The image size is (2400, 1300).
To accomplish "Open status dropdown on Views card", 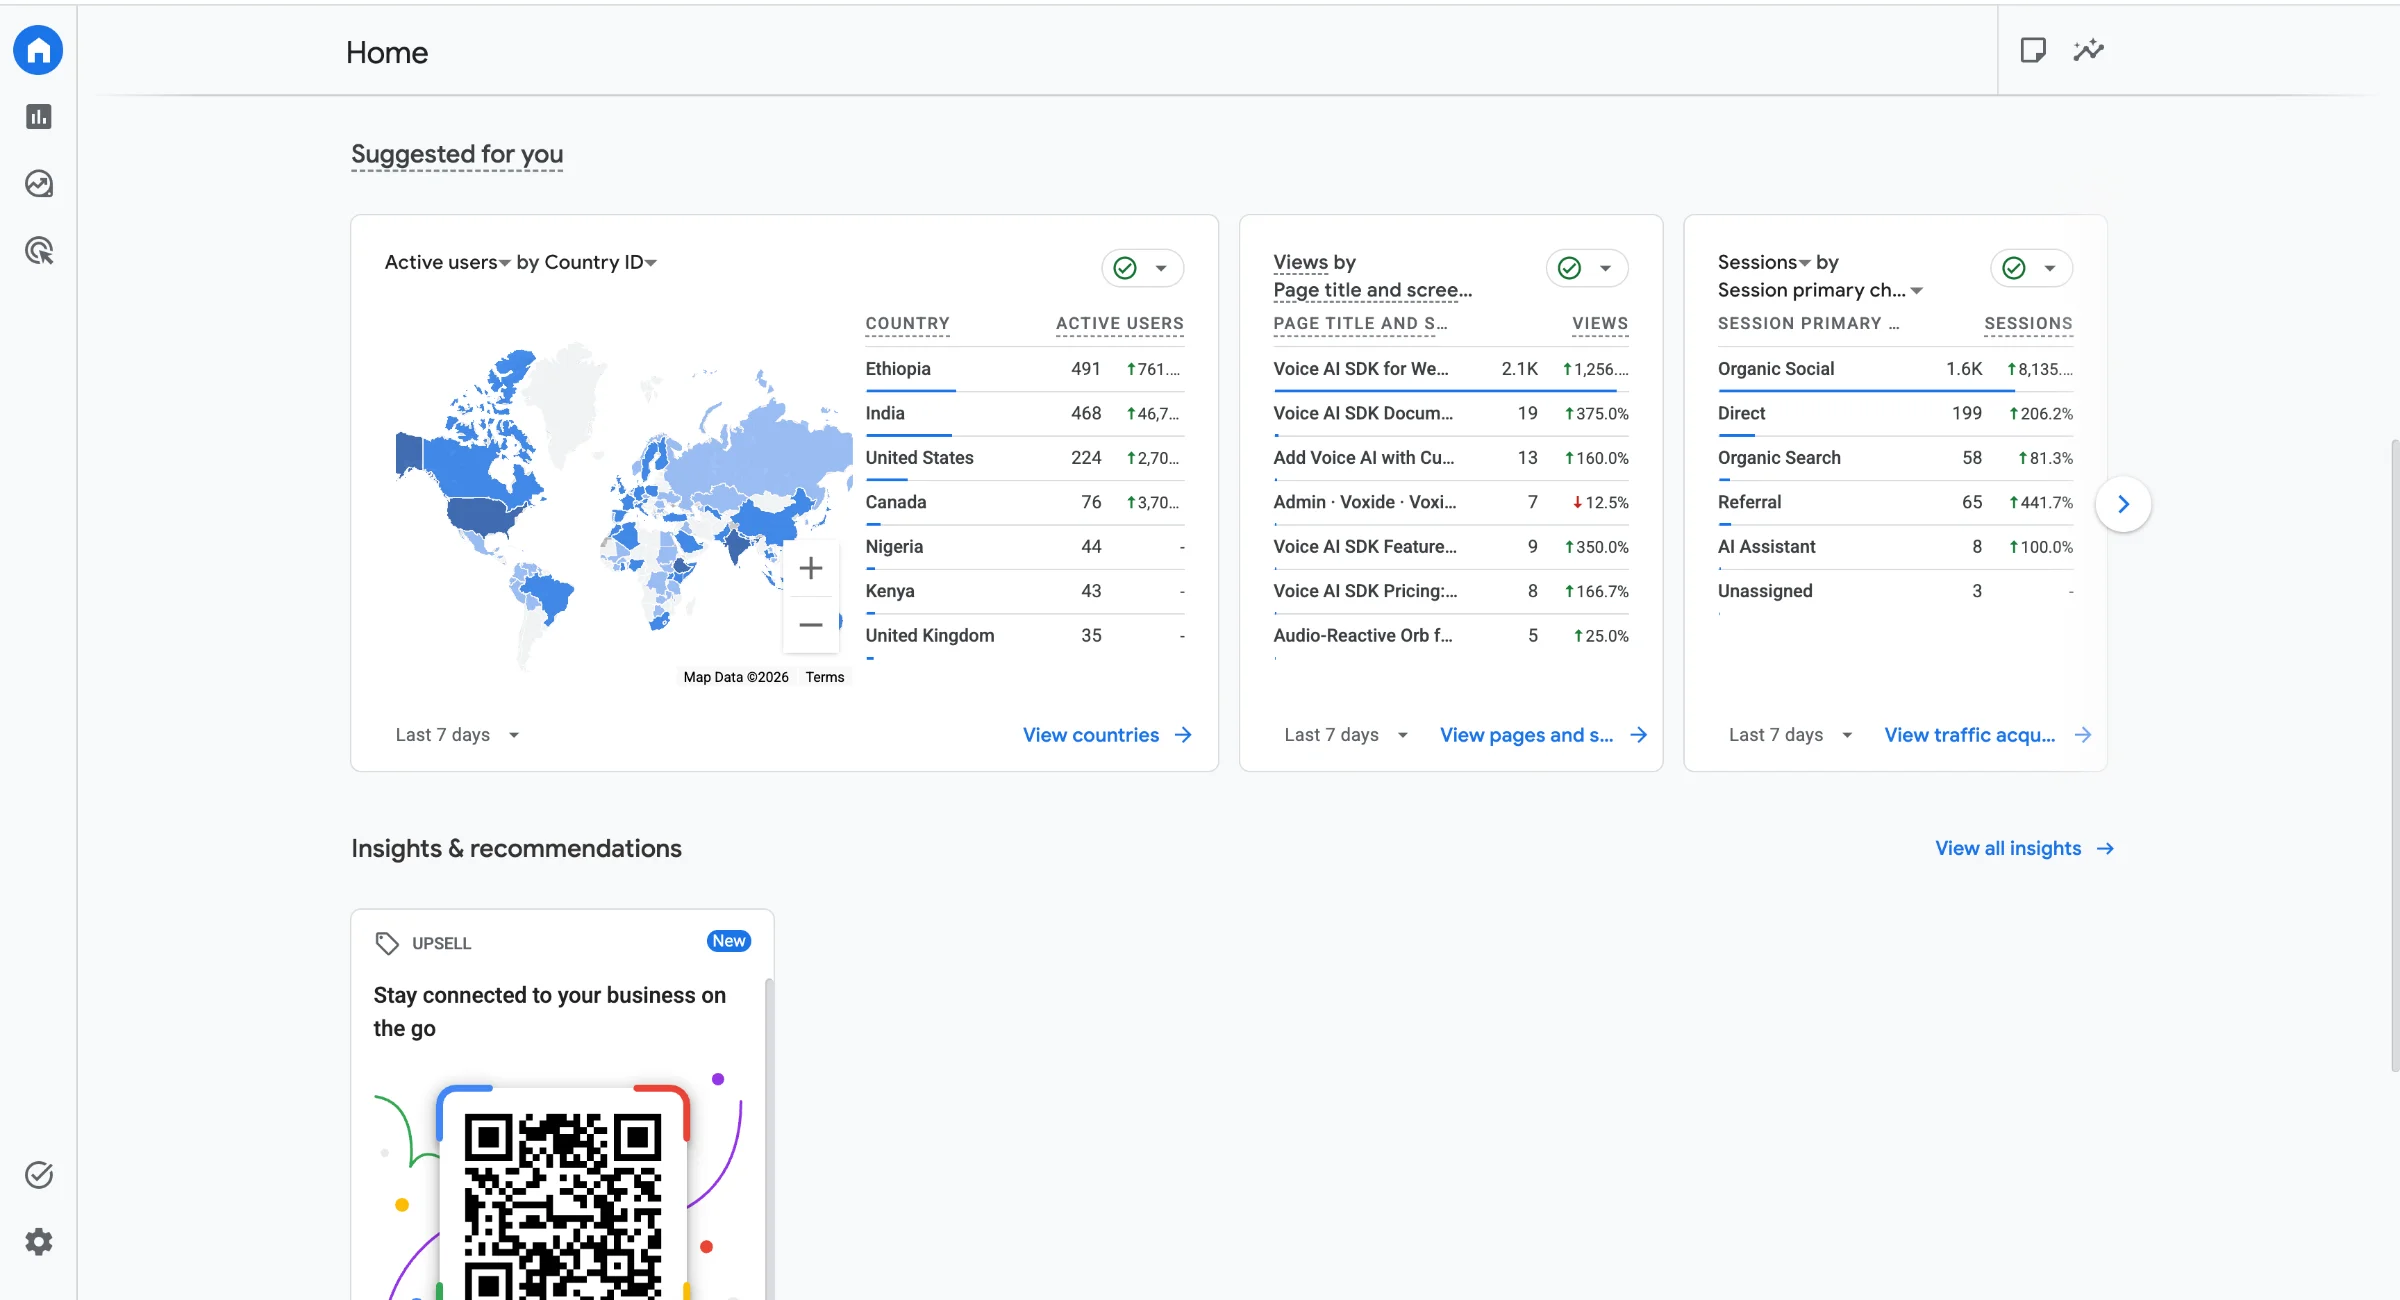I will 1587,268.
